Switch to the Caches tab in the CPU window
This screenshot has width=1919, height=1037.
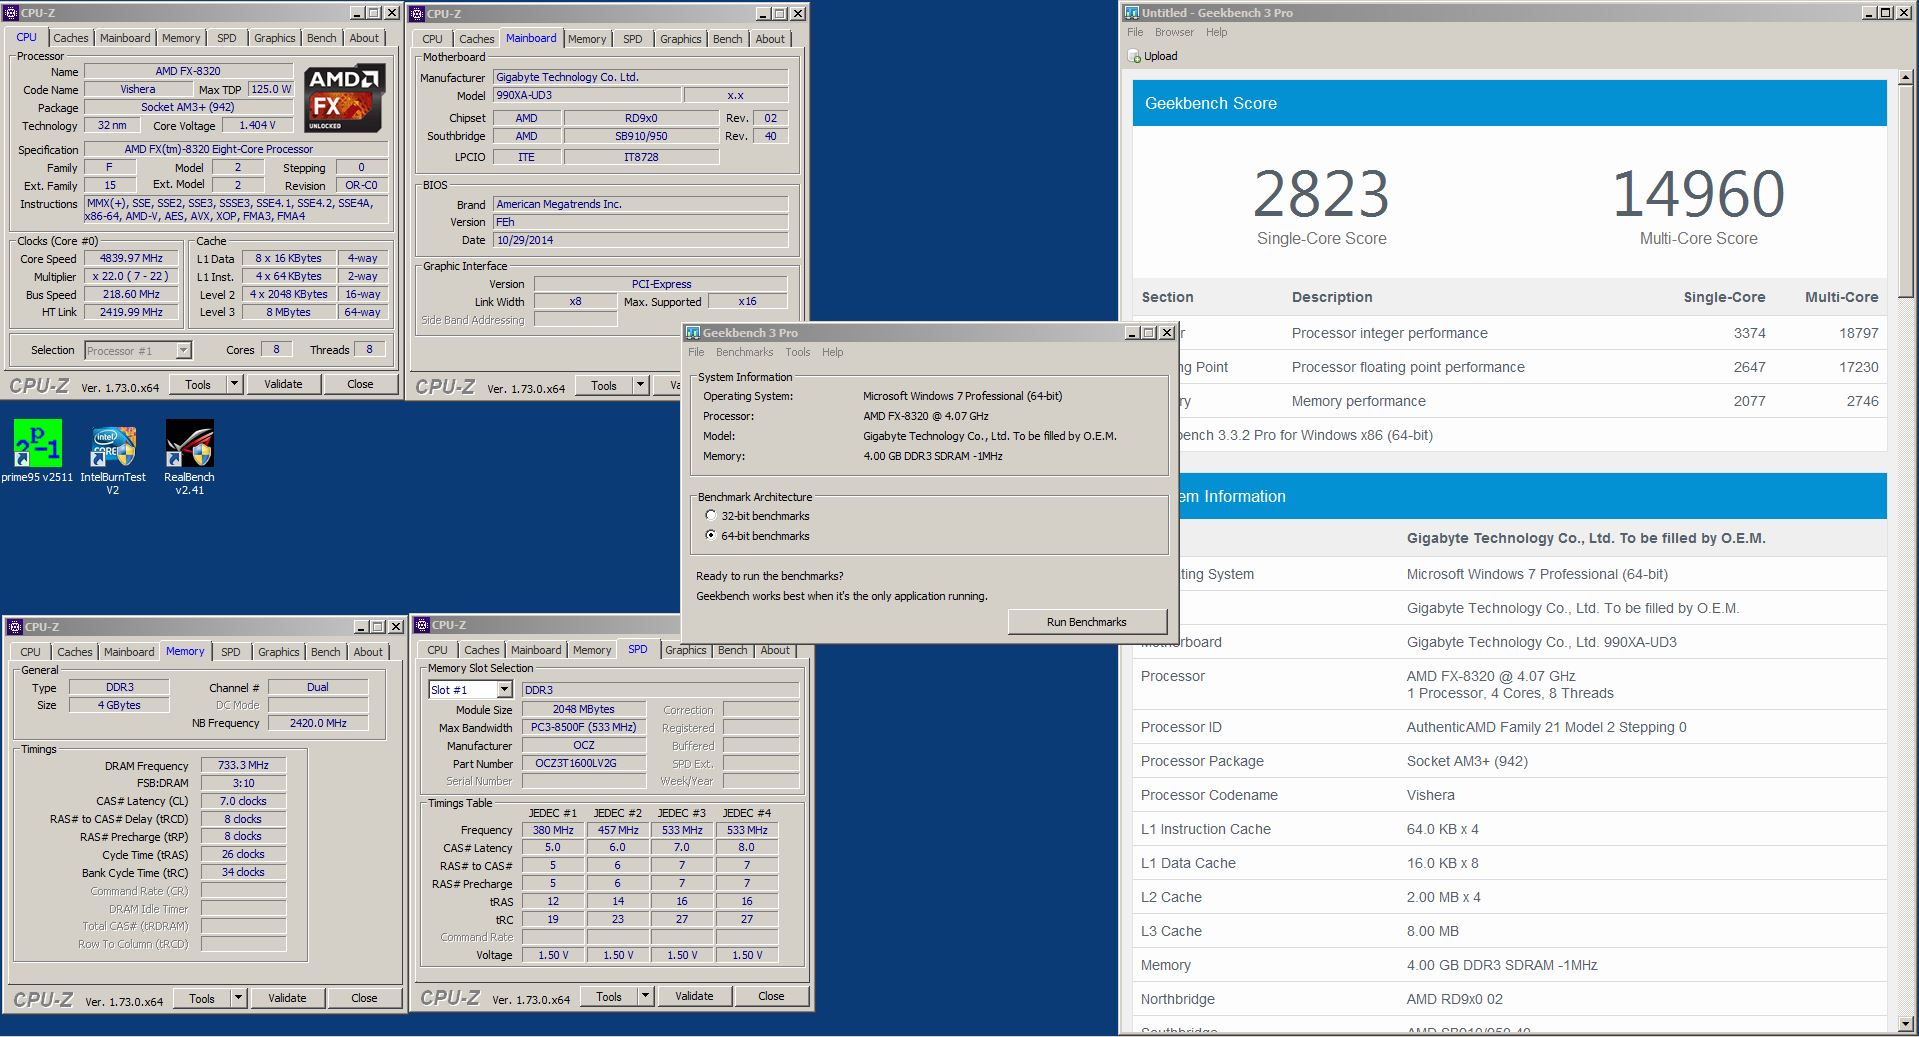(70, 38)
